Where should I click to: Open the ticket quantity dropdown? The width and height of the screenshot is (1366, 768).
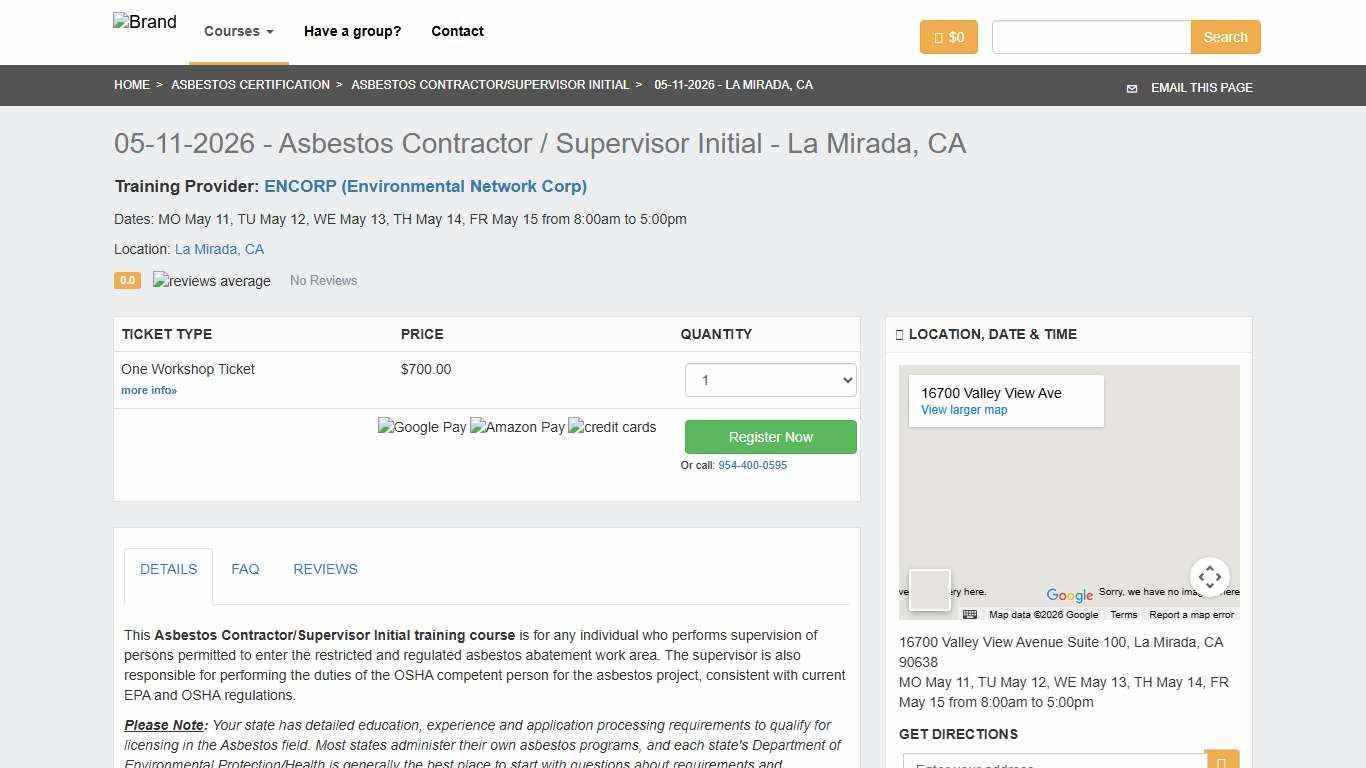(770, 380)
